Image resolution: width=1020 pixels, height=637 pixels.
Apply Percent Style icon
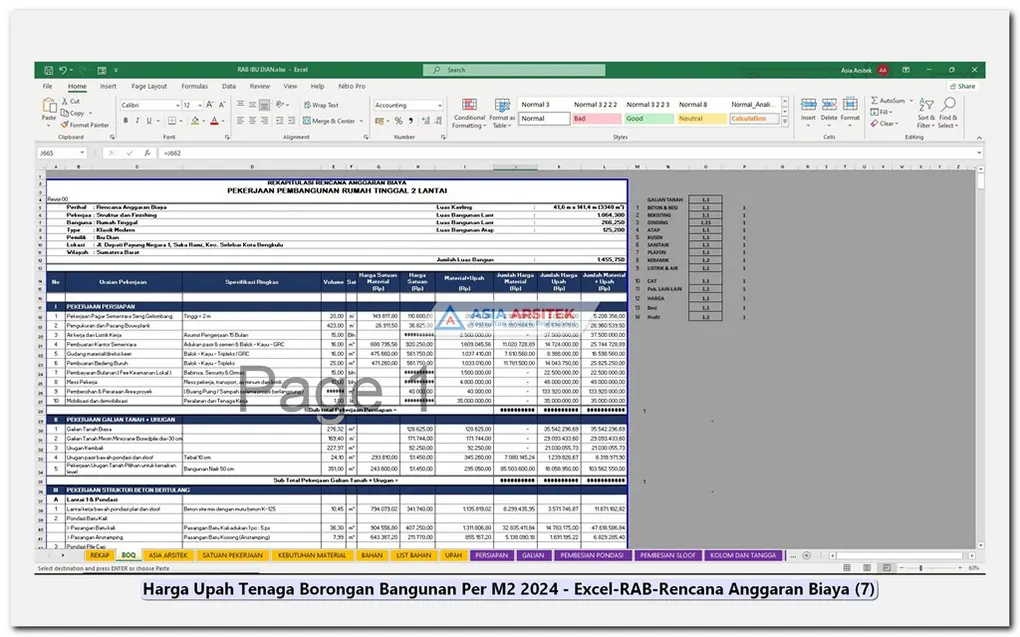point(399,121)
